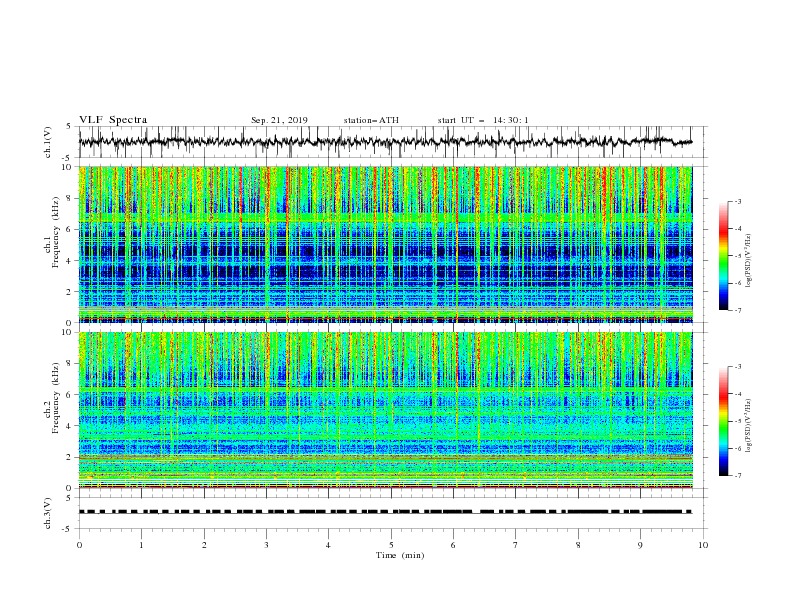
Task: Click the "8" kHz tick of ch.1 spectrogram
Action: coord(70,198)
